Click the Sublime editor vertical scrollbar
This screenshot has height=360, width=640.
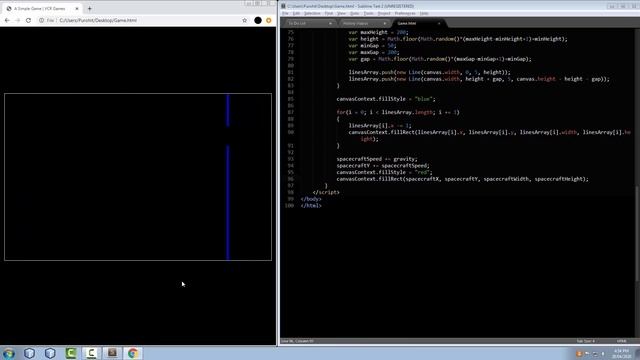pos(637,233)
